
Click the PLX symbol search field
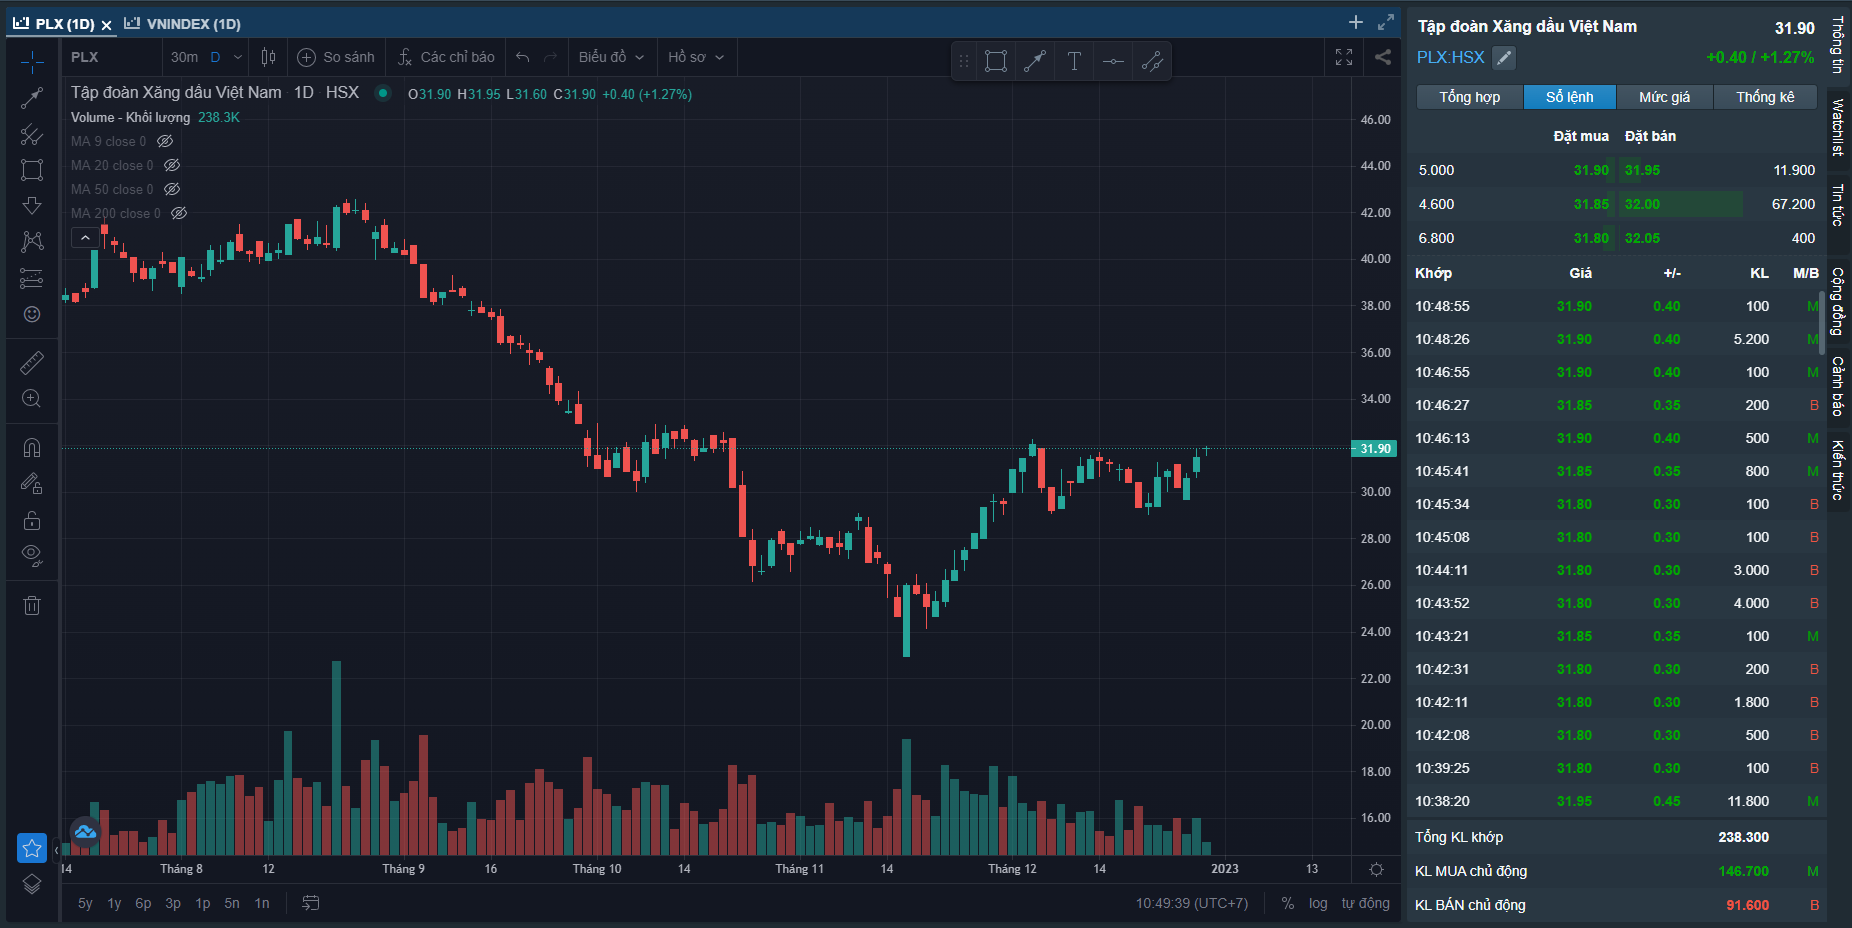(110, 57)
